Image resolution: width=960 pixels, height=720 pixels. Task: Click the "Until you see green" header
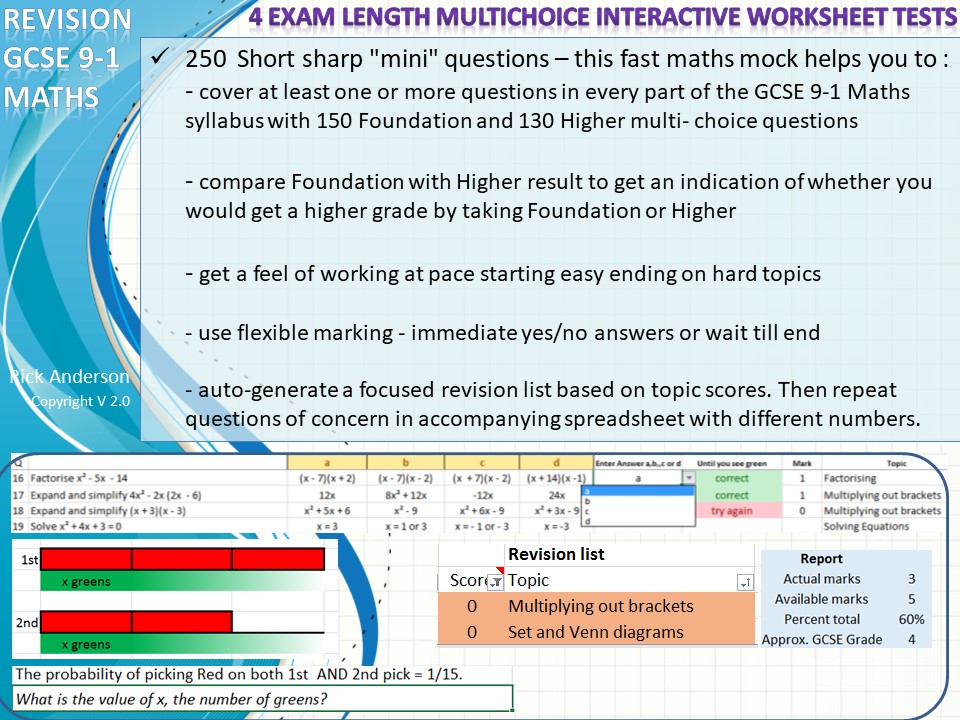732,463
